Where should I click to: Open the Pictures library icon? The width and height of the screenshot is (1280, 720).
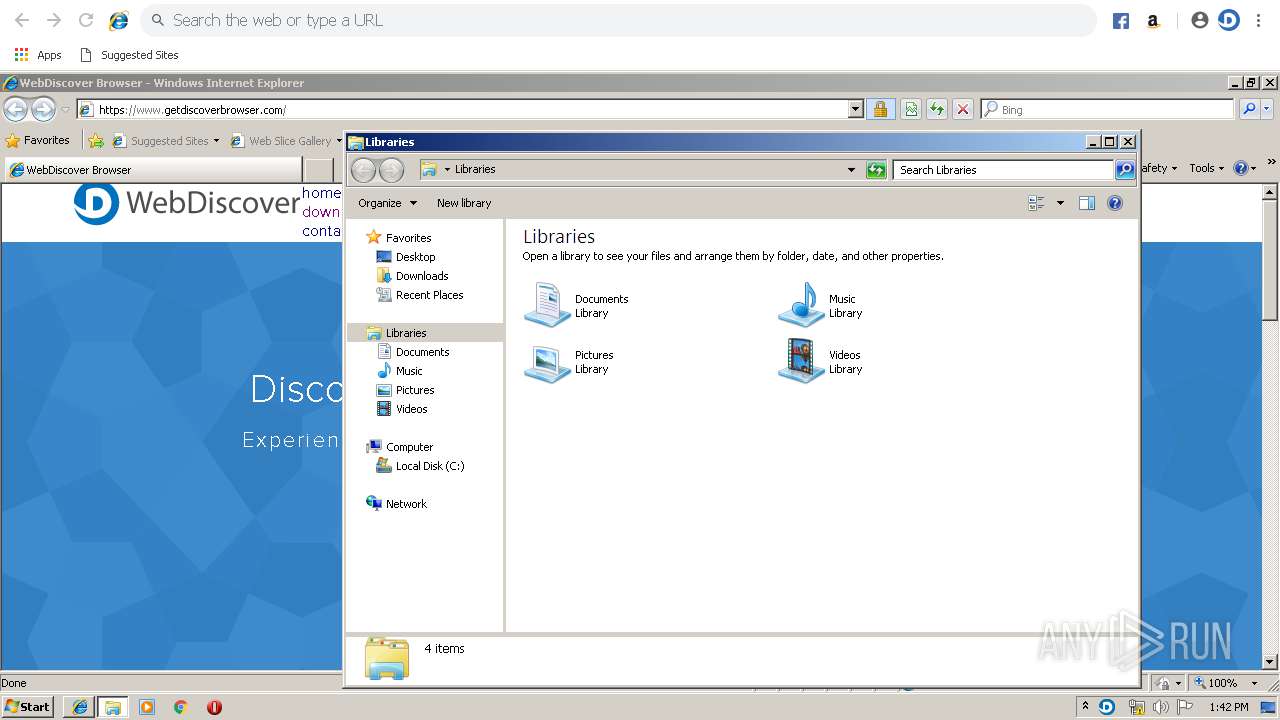(547, 361)
